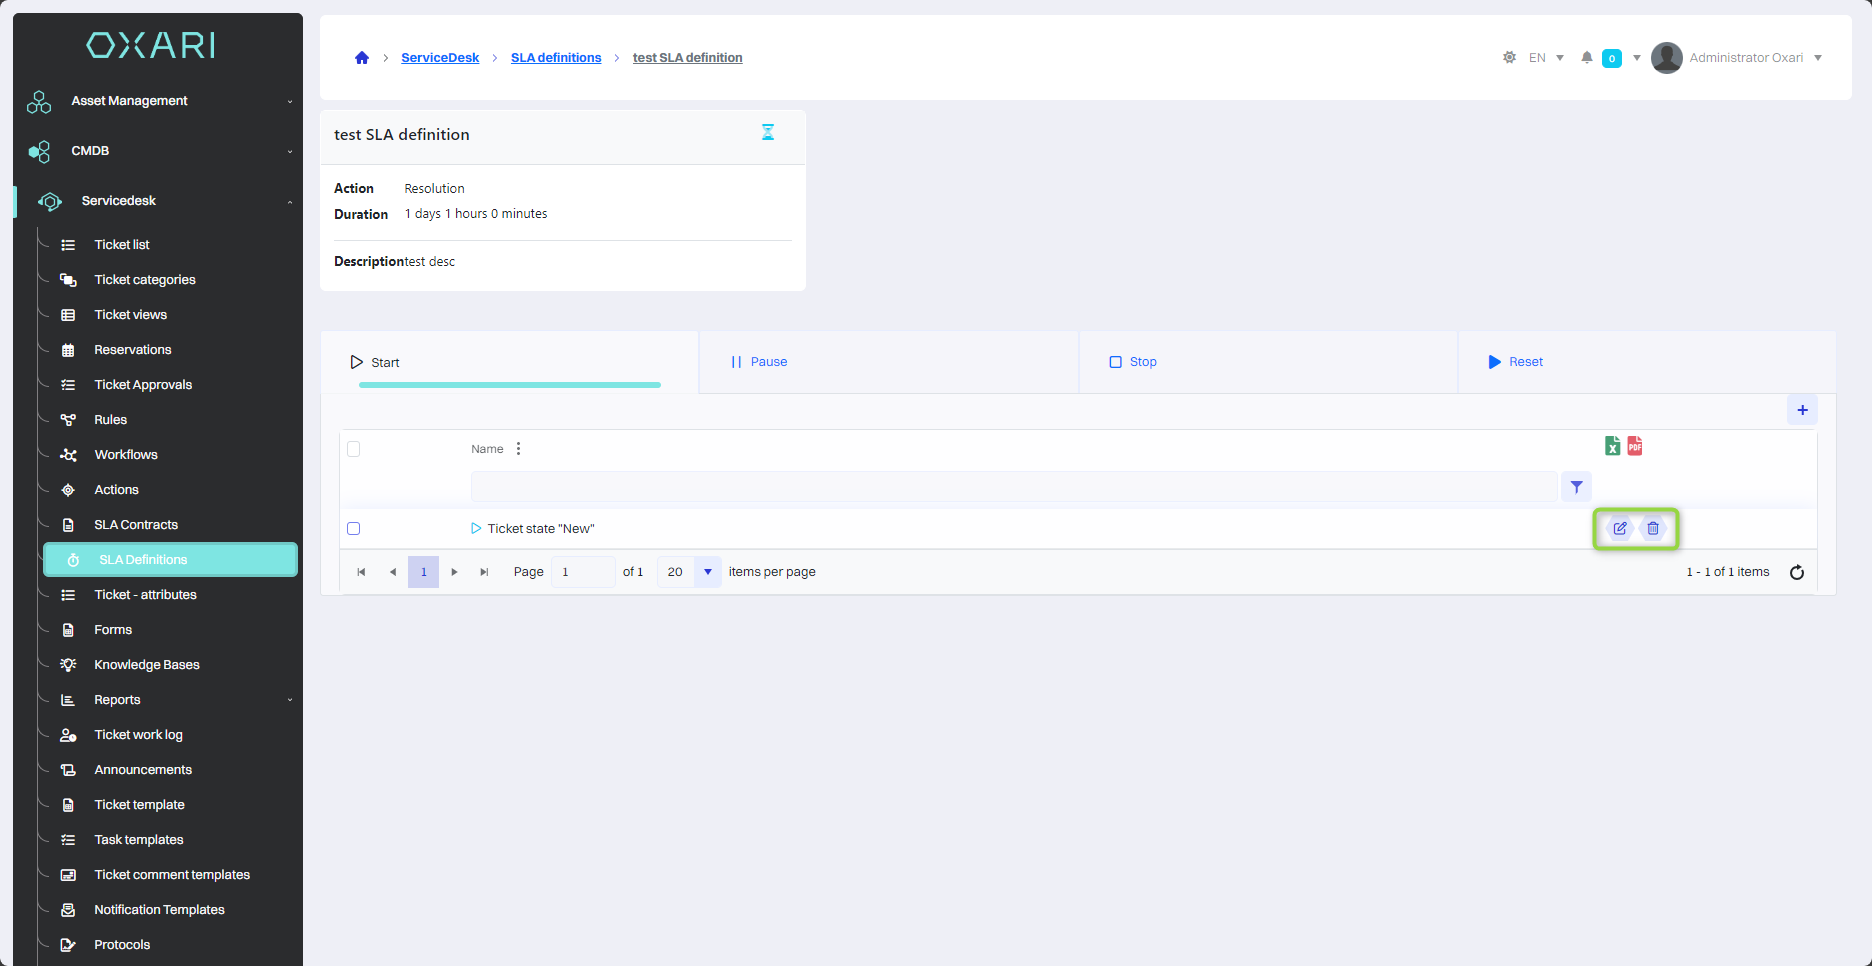Open SLA definitions breadcrumb link
1872x966 pixels.
(556, 58)
